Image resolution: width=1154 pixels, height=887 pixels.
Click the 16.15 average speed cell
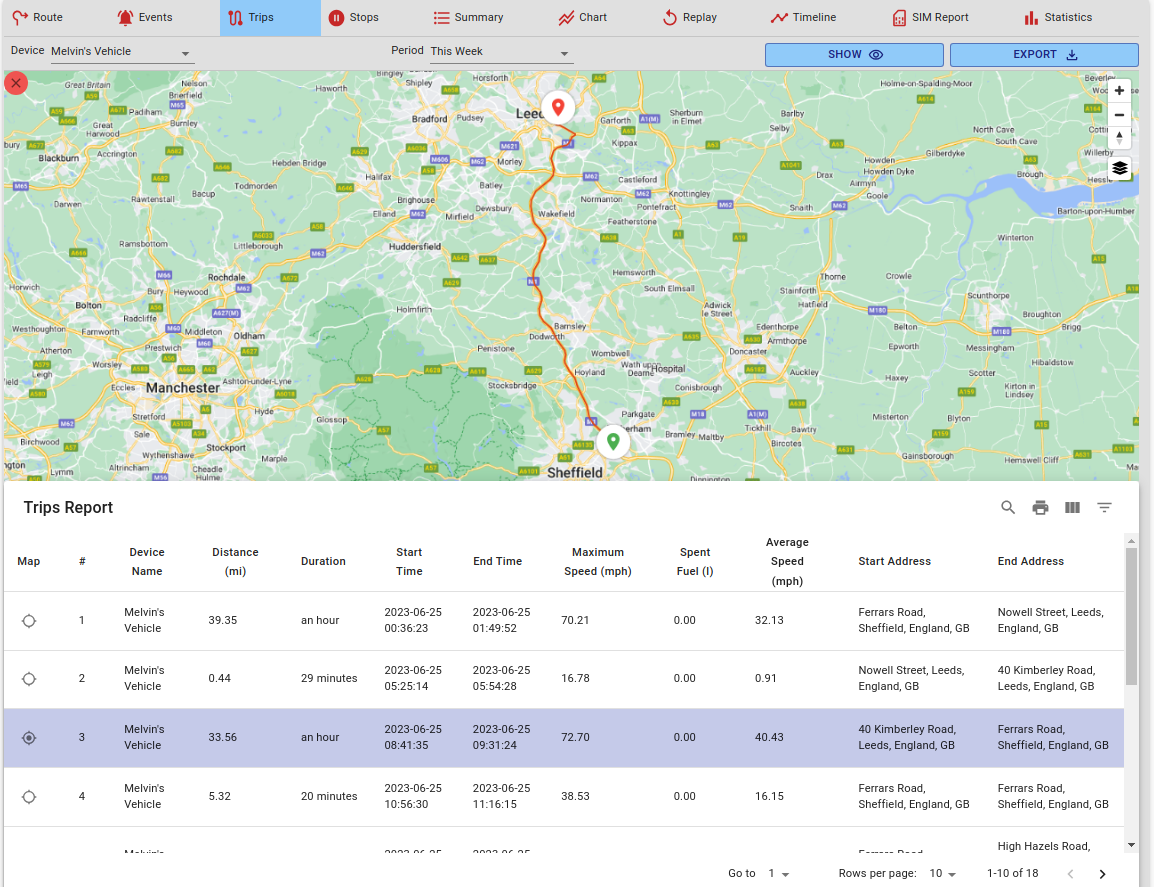769,796
